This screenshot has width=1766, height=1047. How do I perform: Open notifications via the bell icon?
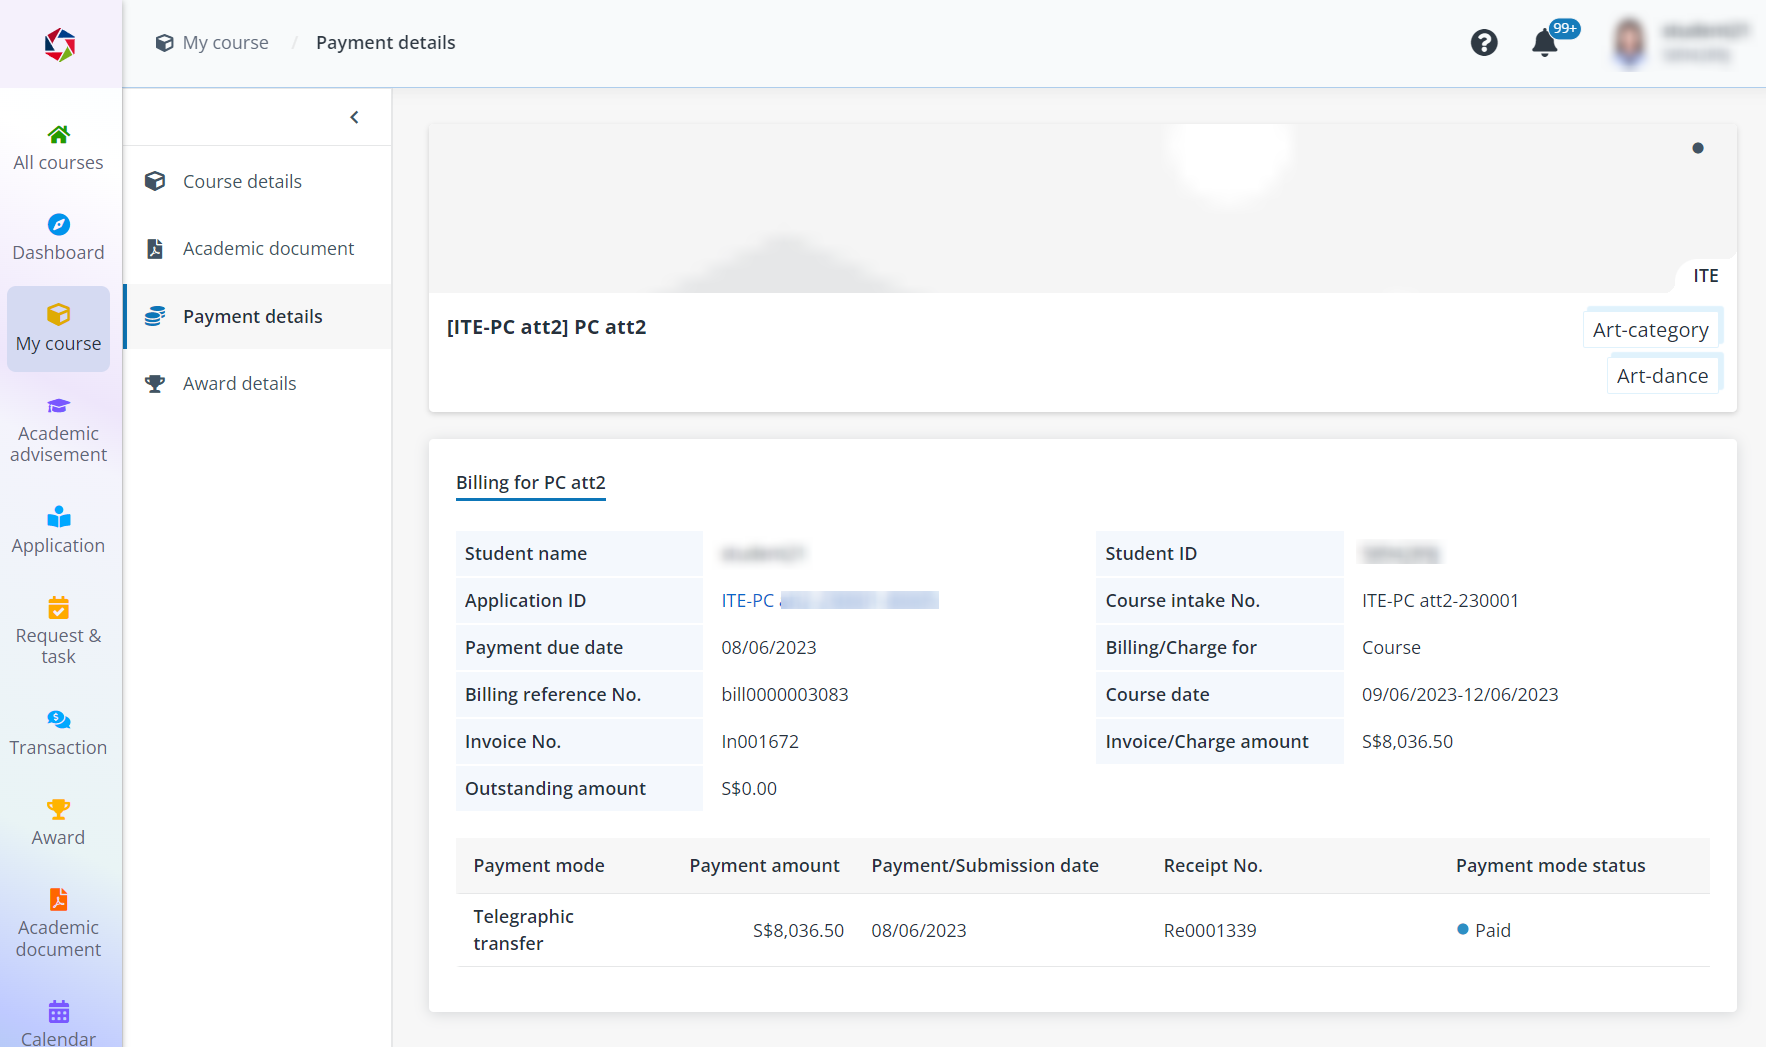pos(1544,43)
